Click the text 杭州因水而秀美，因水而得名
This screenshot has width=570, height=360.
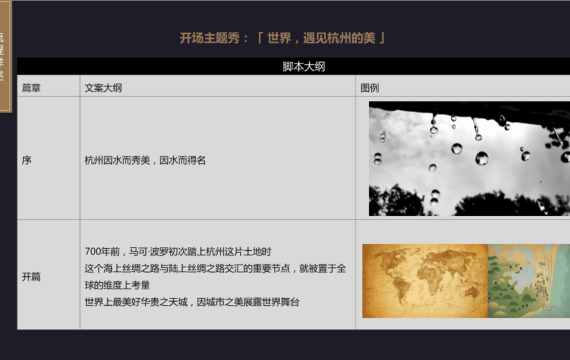145,160
